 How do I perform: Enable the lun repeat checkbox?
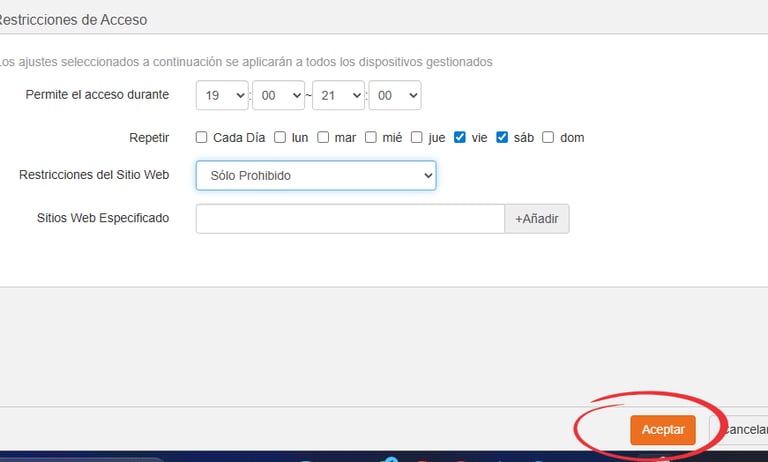coord(280,137)
